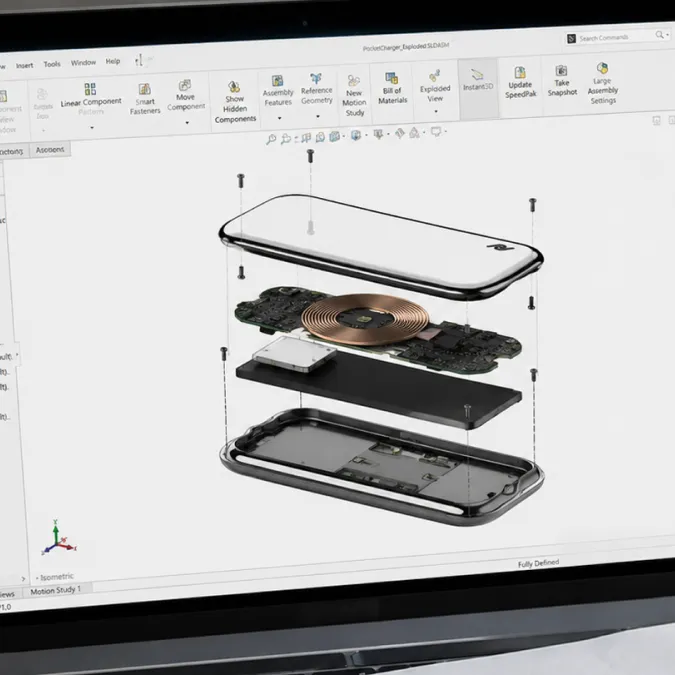
Task: Click the Reference Geometry icon
Action: click(x=316, y=78)
